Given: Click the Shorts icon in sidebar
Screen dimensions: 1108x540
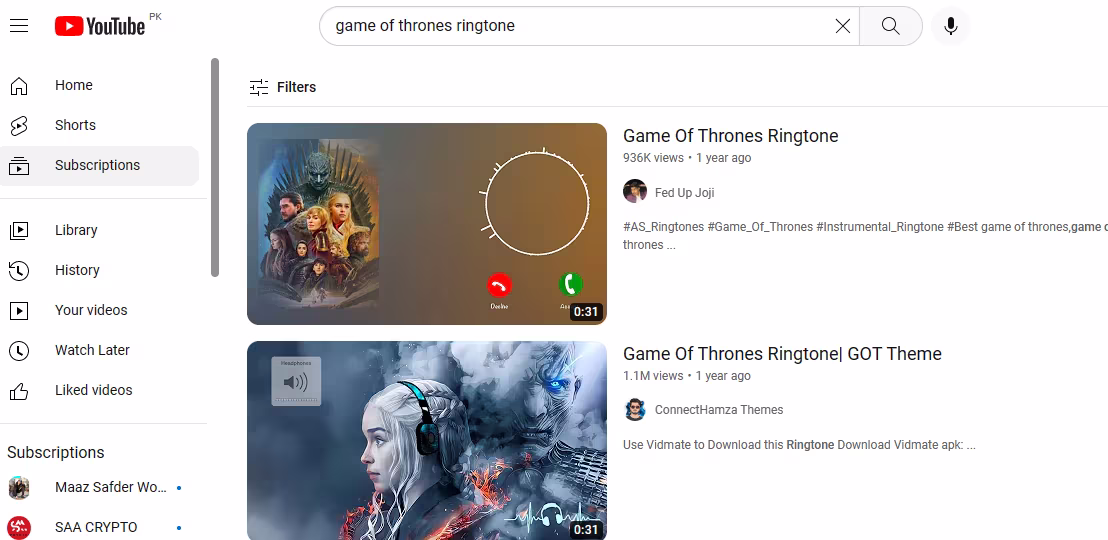Looking at the screenshot, I should [19, 125].
